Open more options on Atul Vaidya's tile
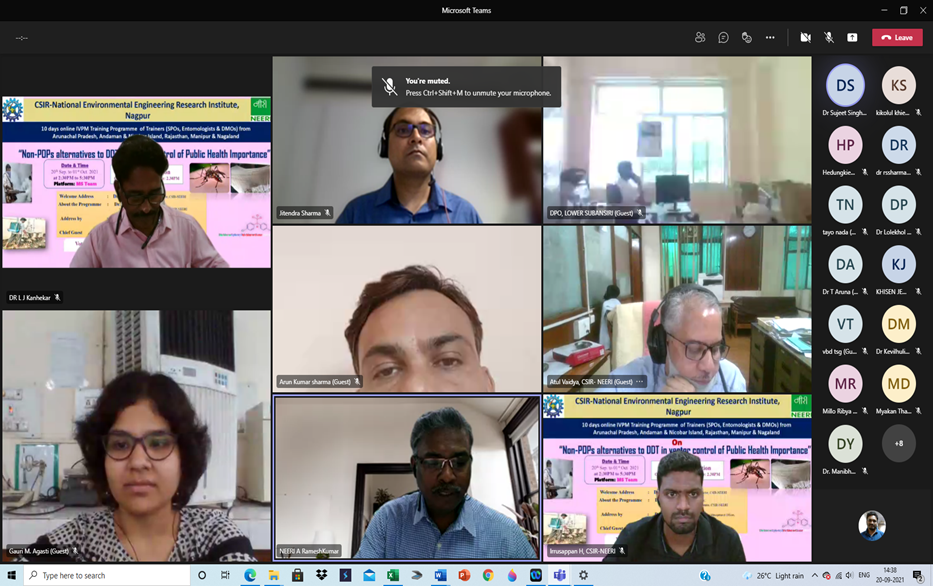933x586 pixels. point(639,382)
